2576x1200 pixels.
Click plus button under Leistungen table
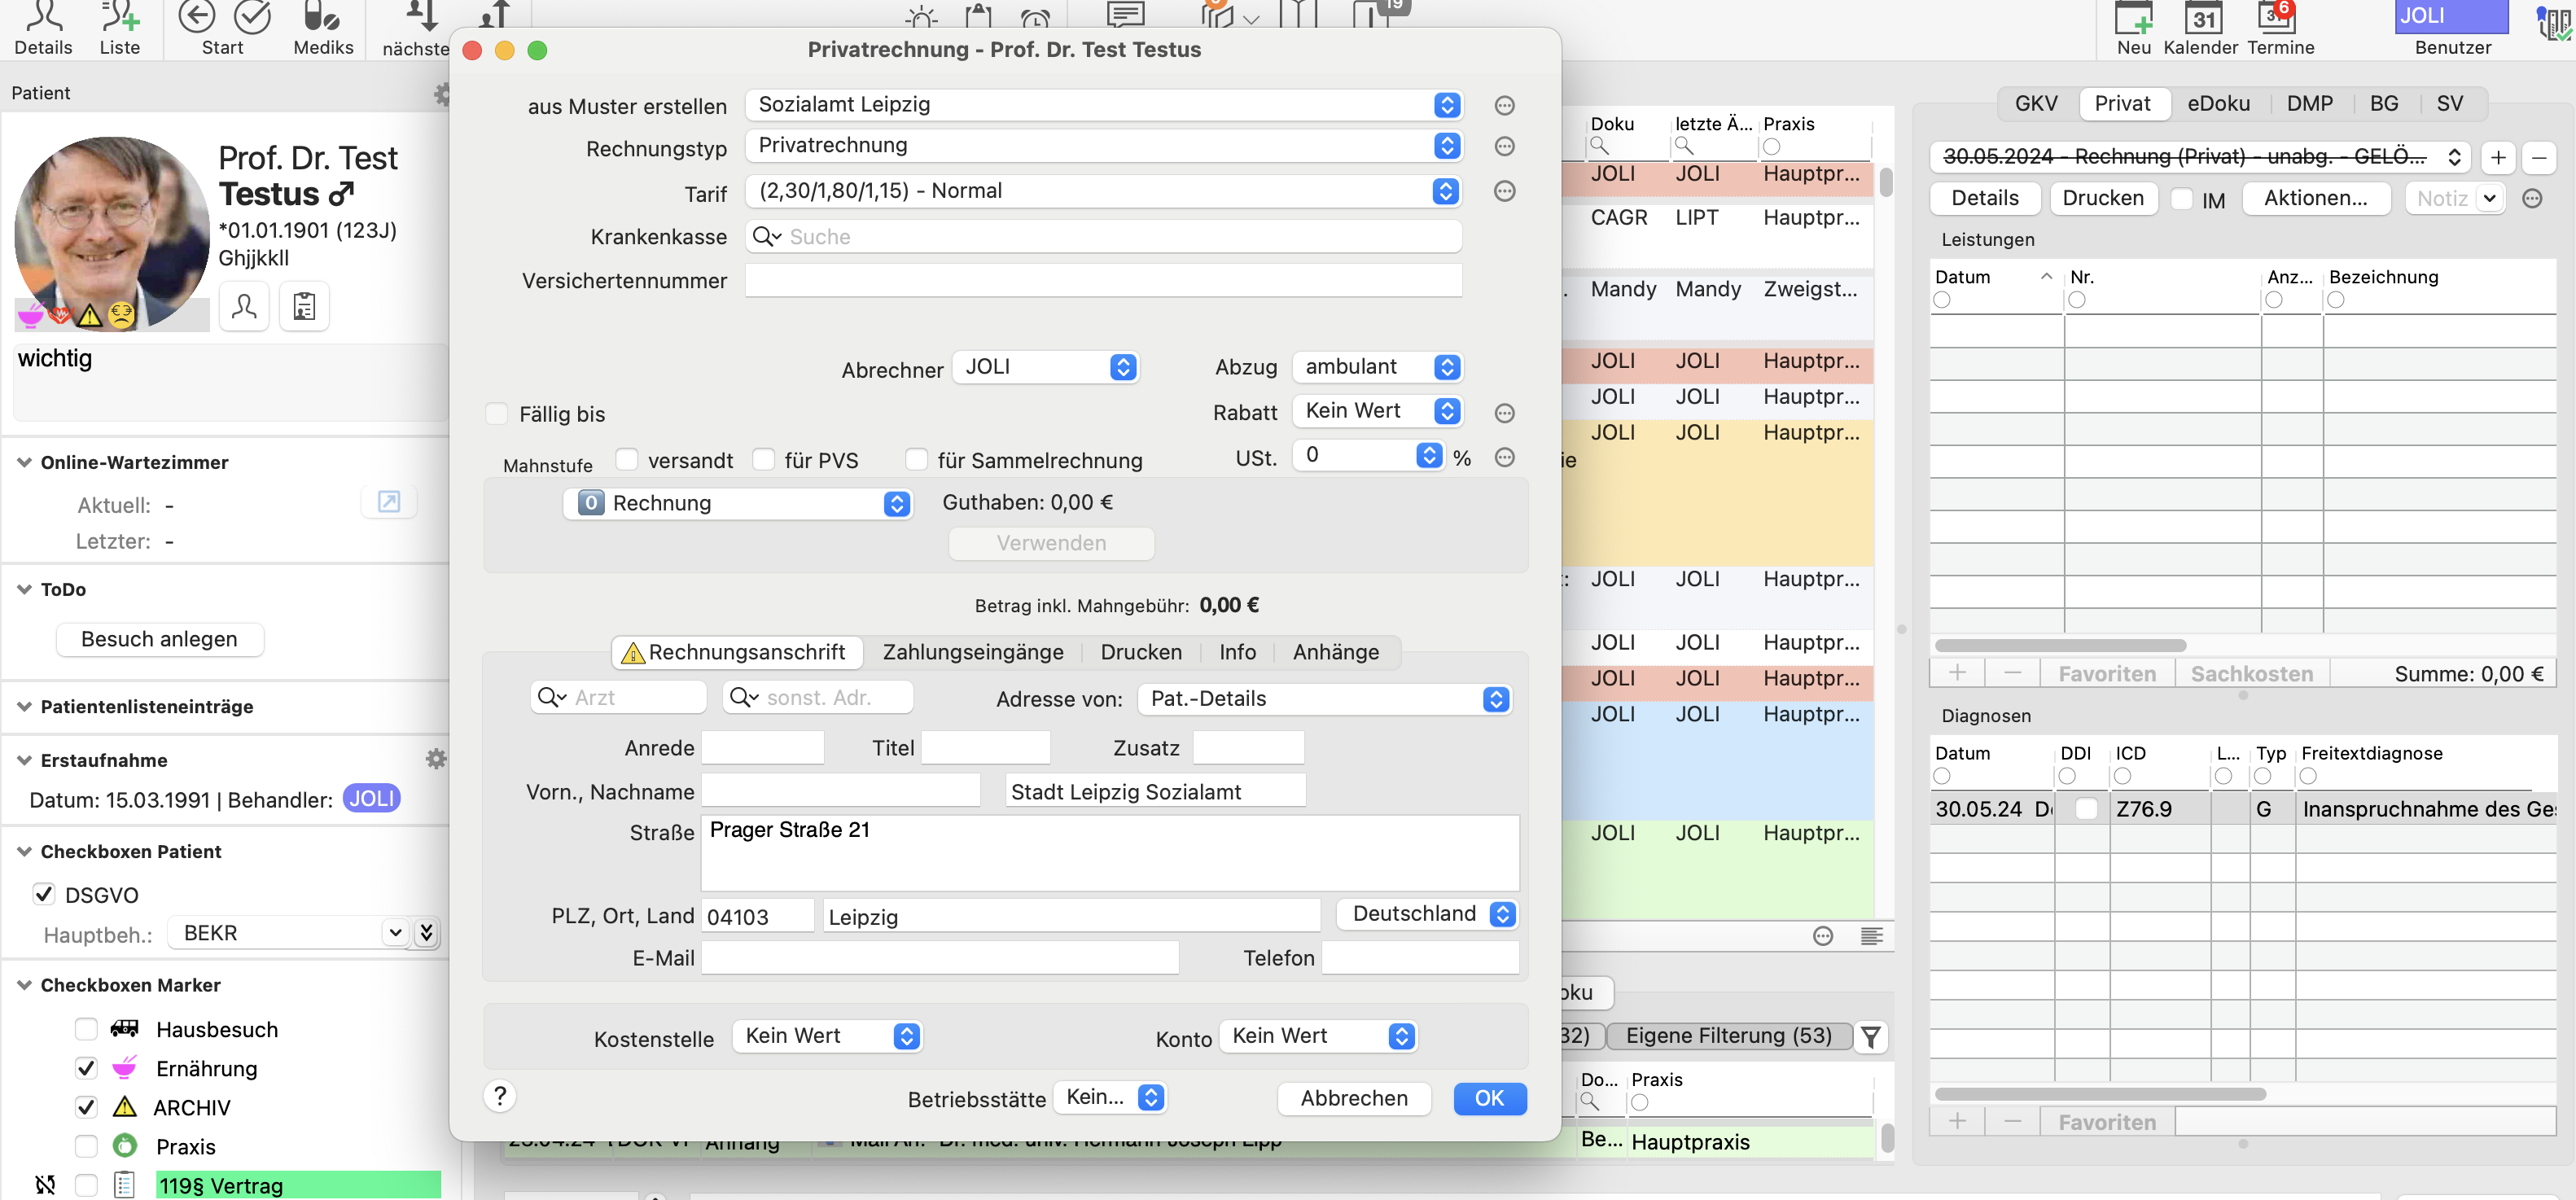(x=1957, y=673)
